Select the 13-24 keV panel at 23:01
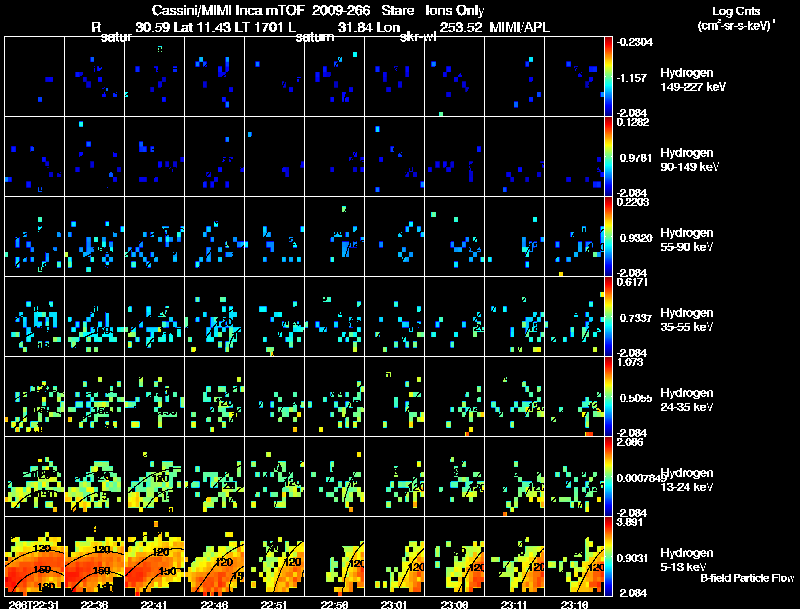The height and width of the screenshot is (609, 800). (394, 476)
